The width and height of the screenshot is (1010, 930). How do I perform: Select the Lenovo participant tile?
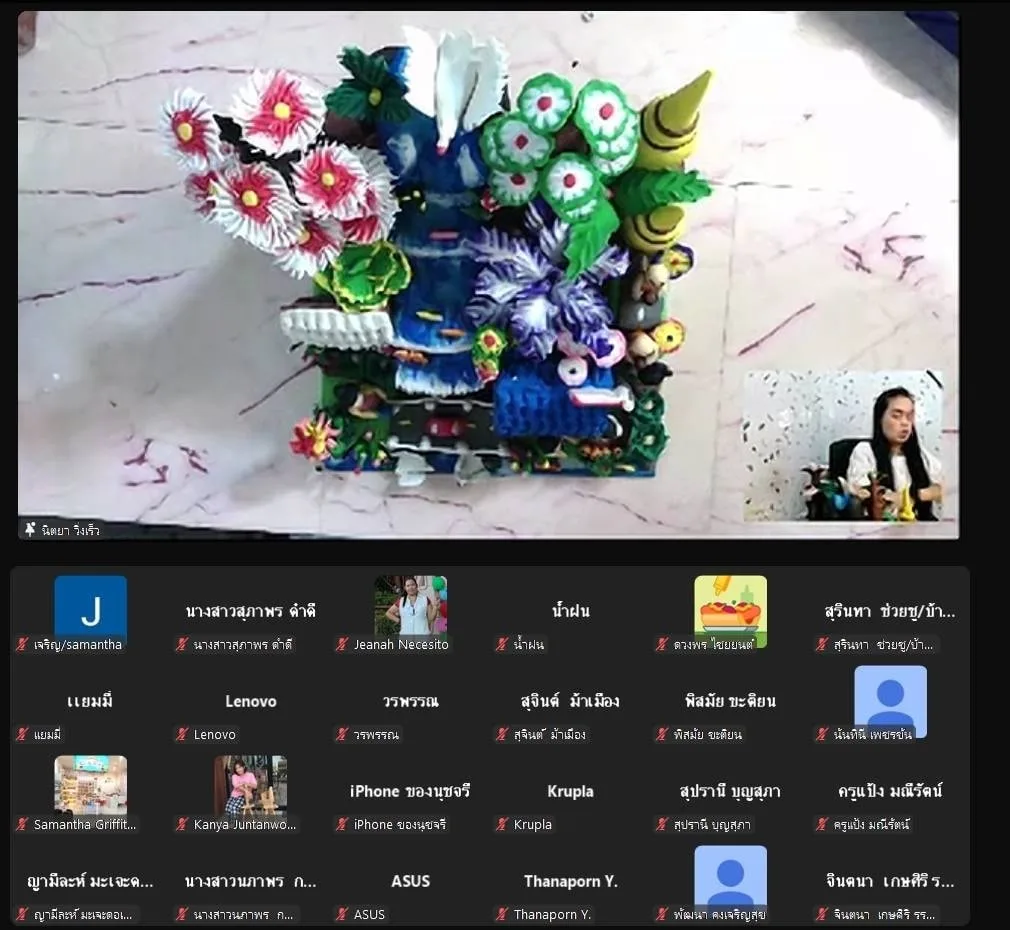250,702
